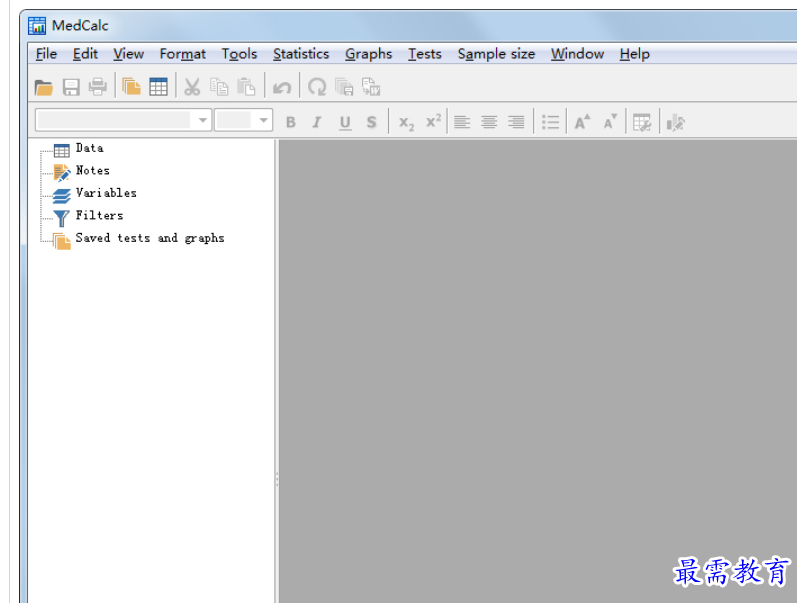Open the font size dropdown
This screenshot has height=603, width=797.
tap(263, 120)
